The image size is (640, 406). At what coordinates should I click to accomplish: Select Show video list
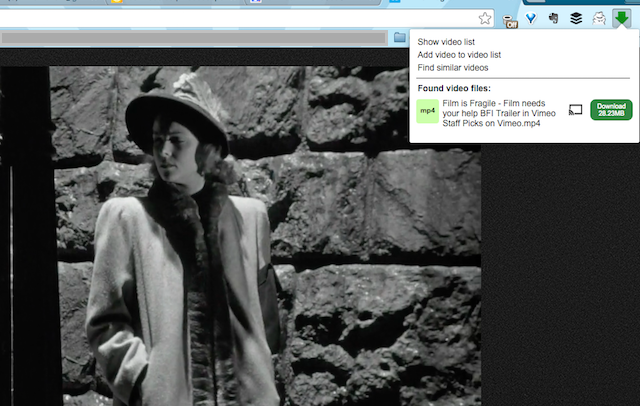coord(446,42)
